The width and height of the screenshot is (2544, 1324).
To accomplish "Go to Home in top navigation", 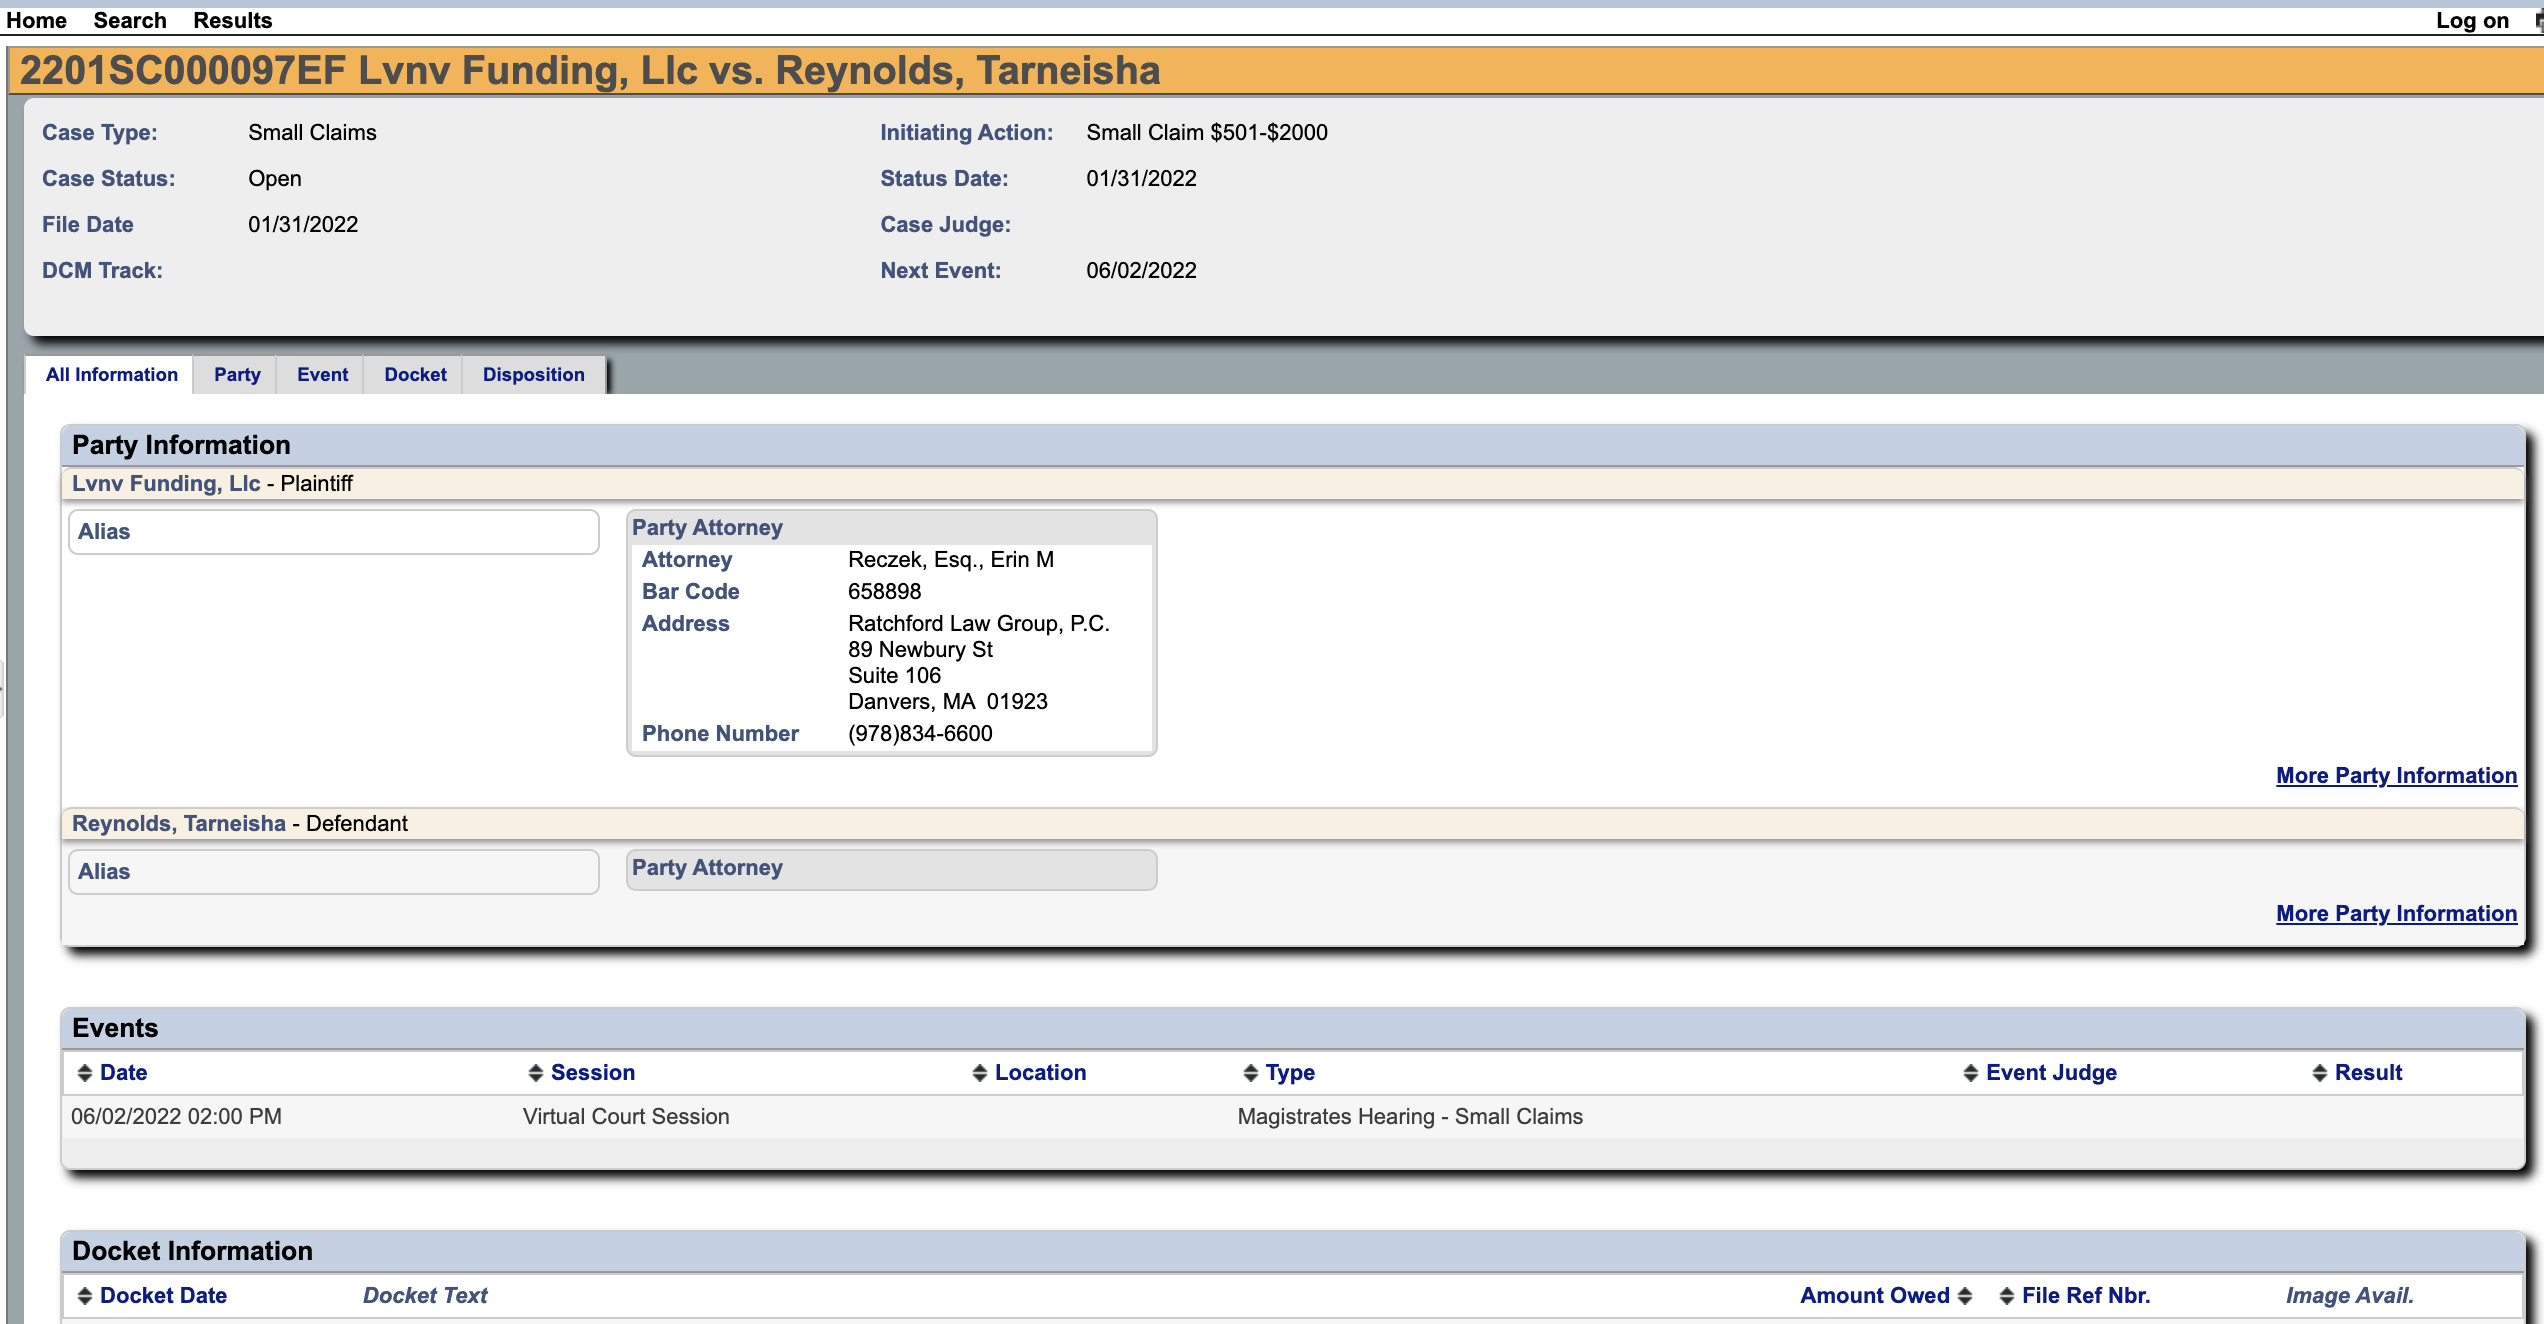I will [x=36, y=20].
